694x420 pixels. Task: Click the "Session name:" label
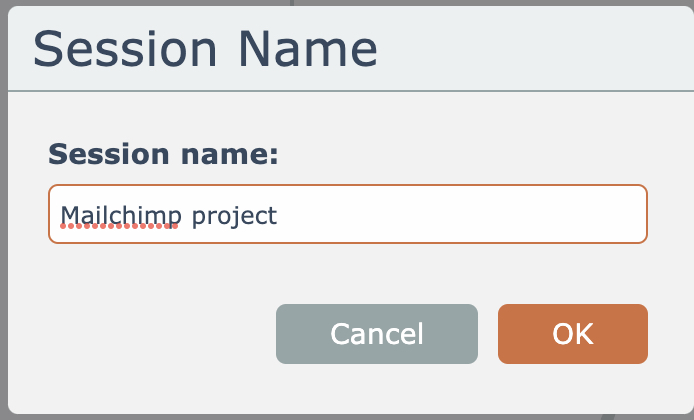(x=163, y=155)
